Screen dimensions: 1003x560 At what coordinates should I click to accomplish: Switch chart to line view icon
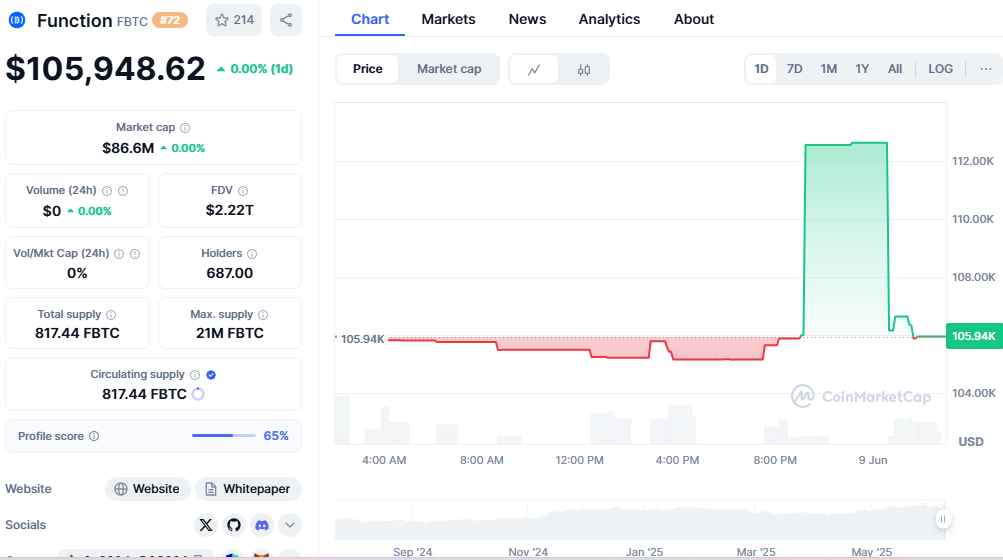tap(534, 69)
